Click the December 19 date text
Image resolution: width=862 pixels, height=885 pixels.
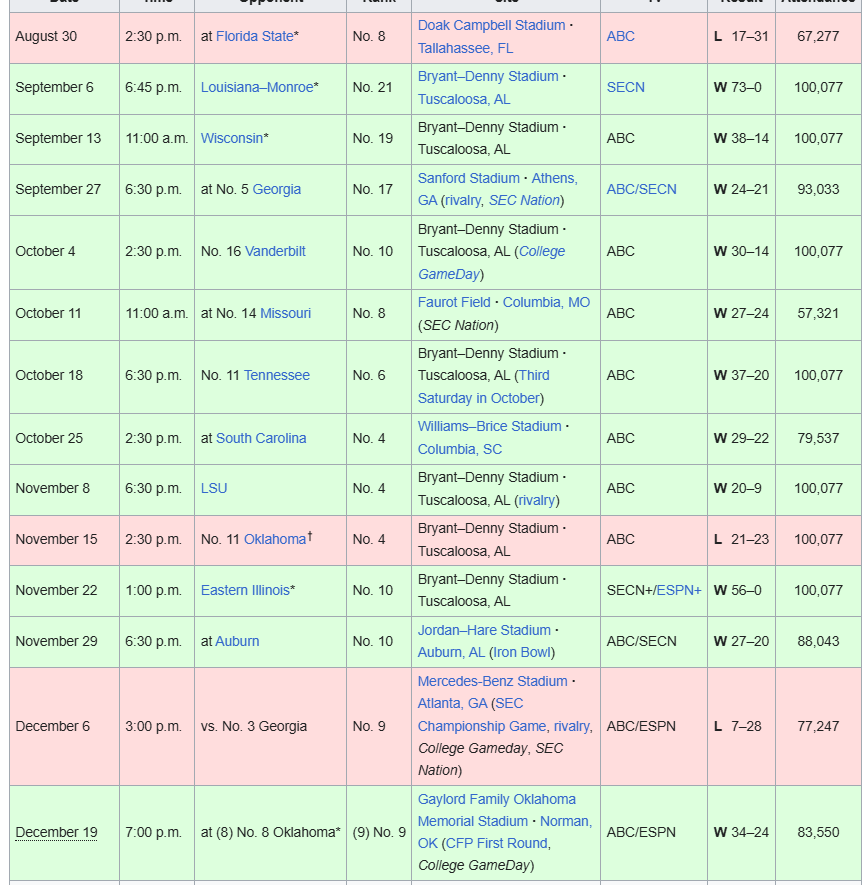[56, 833]
